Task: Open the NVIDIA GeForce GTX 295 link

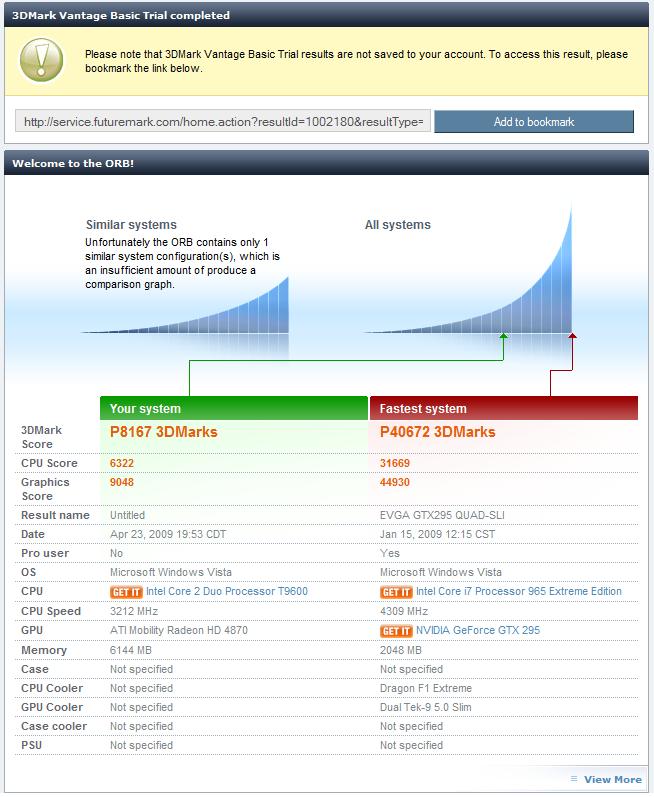Action: tap(478, 630)
